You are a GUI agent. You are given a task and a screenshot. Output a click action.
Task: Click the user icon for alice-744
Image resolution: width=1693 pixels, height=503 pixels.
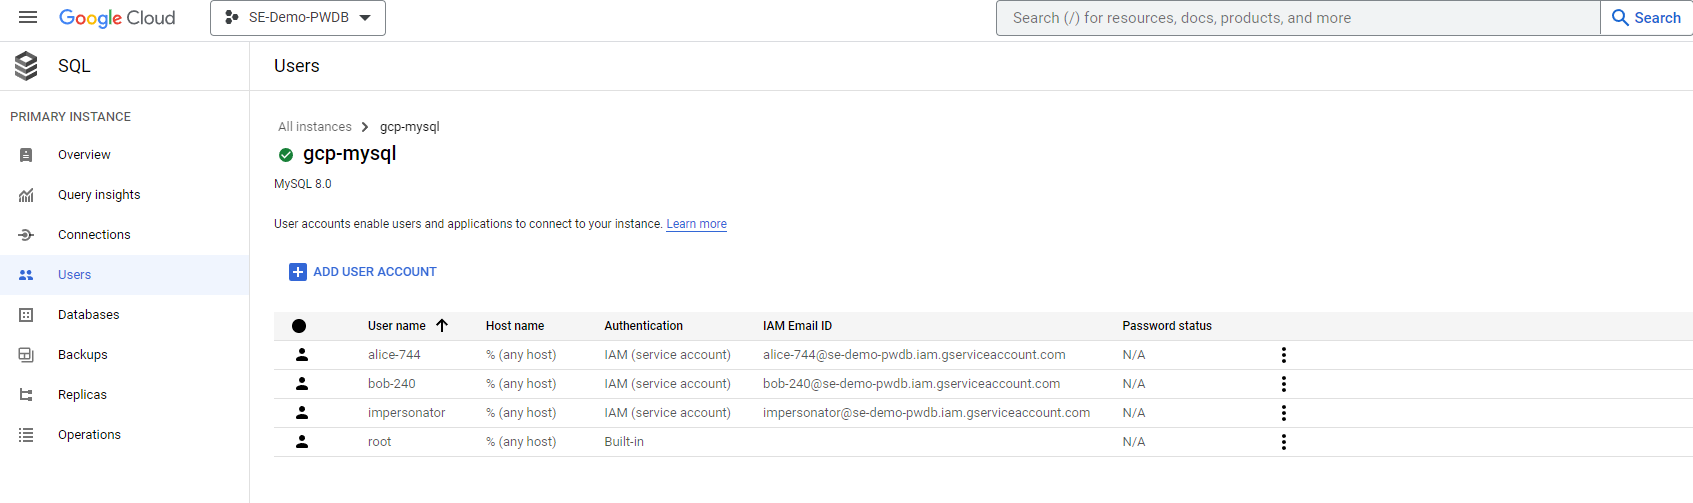click(x=302, y=355)
